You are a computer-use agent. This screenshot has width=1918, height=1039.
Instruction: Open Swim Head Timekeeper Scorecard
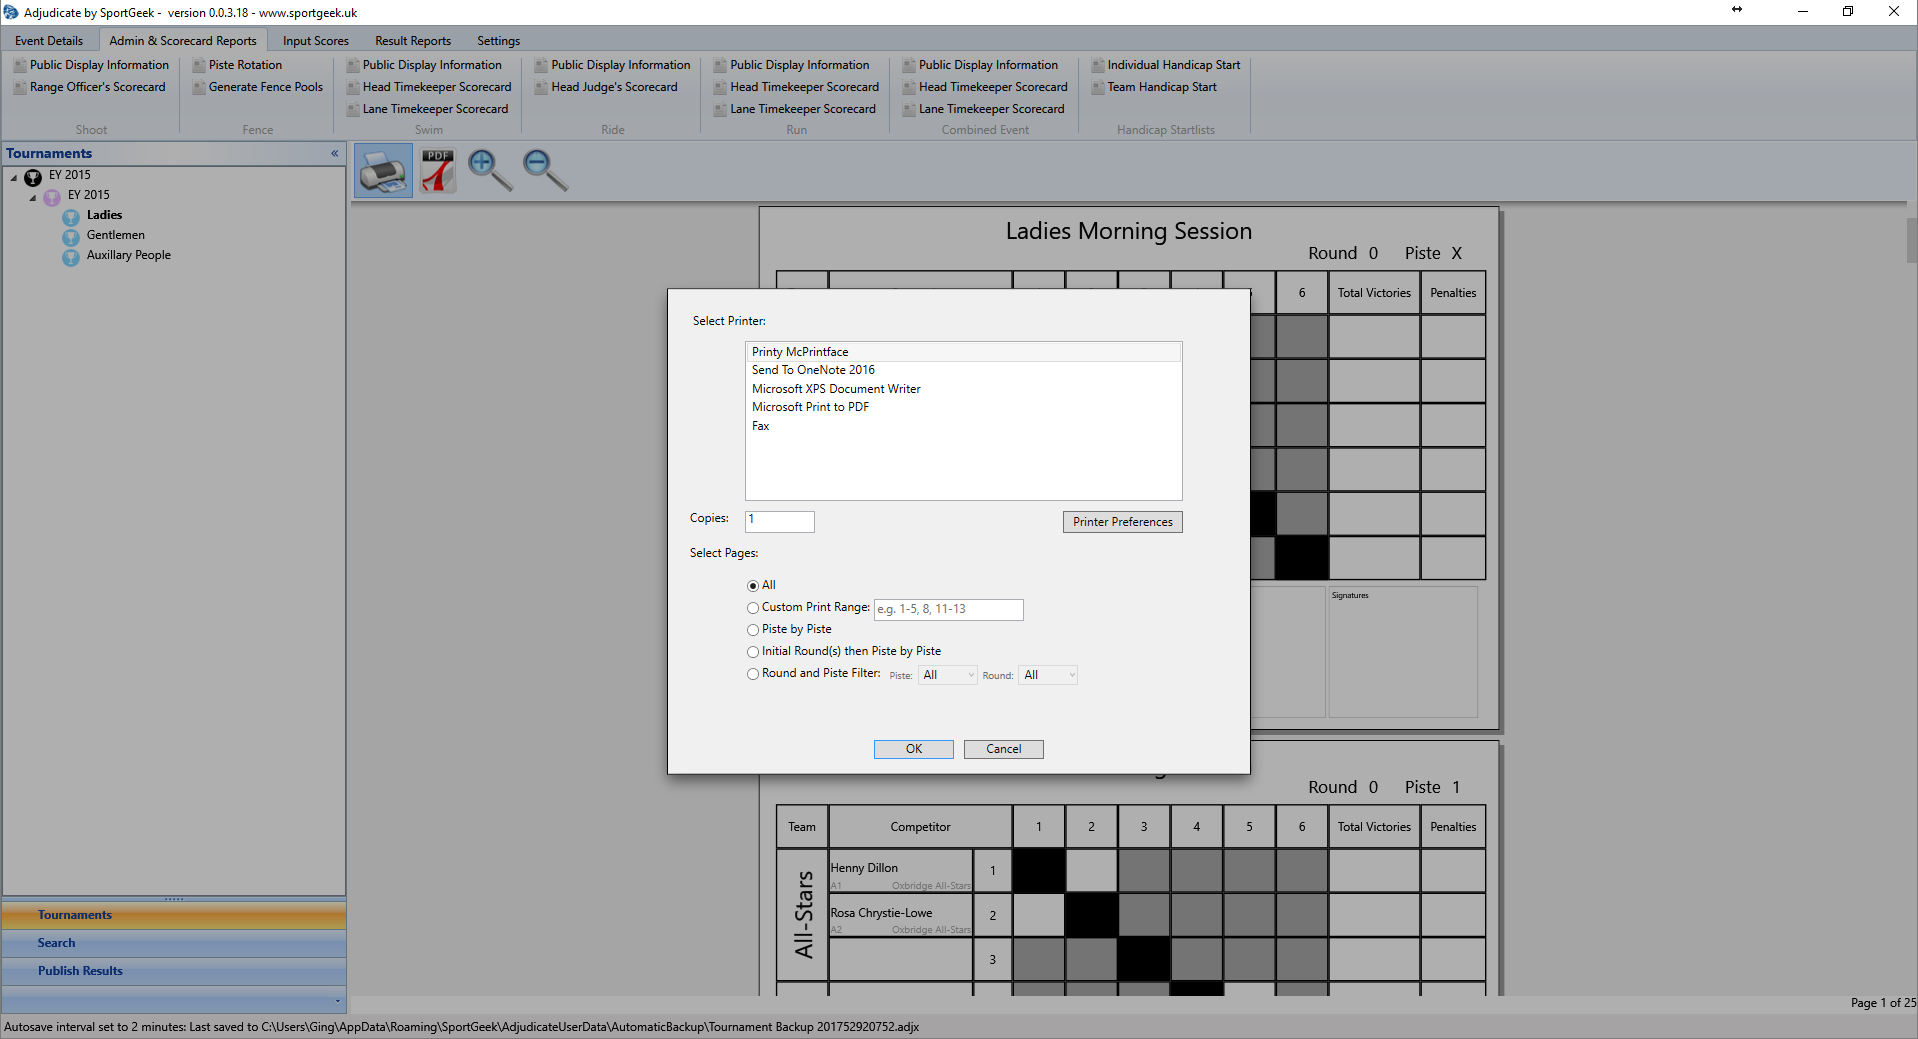click(x=429, y=87)
